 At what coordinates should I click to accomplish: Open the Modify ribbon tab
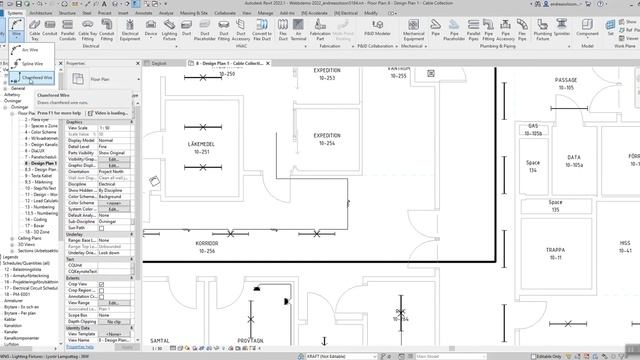(x=371, y=13)
